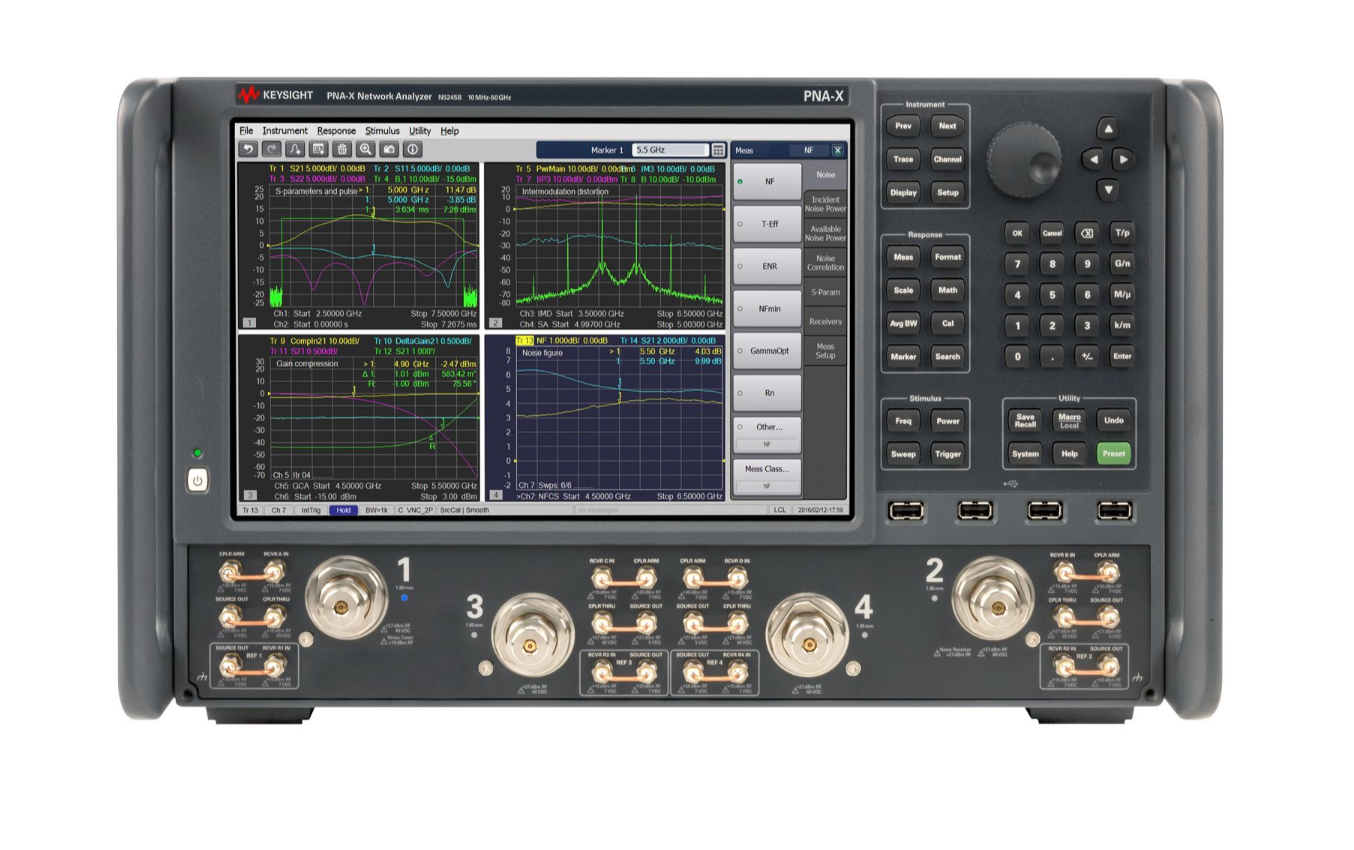1354x850 pixels.
Task: Activate the magnifier zoom icon
Action: [365, 149]
